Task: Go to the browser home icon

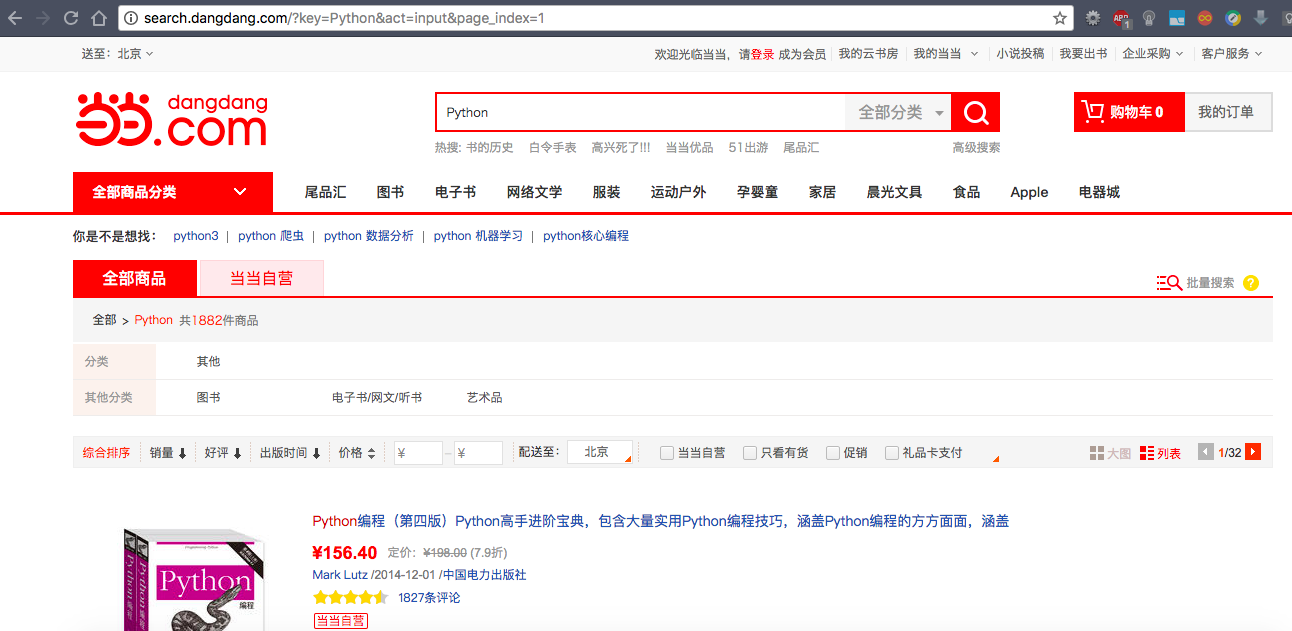Action: pos(98,18)
